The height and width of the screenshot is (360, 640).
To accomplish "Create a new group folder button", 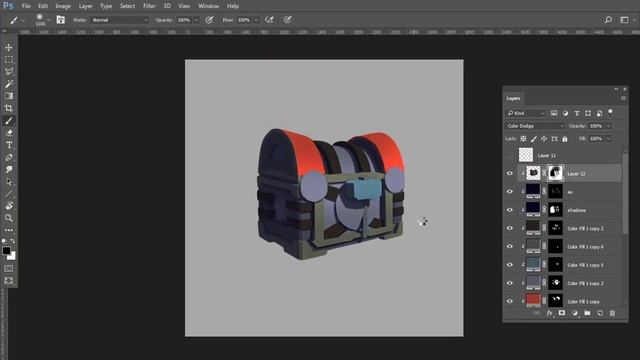I will (x=587, y=313).
